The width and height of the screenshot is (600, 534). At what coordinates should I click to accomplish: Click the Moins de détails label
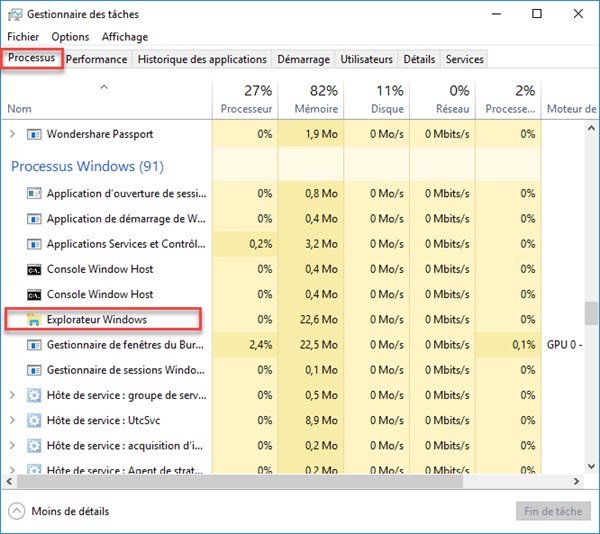coord(70,511)
